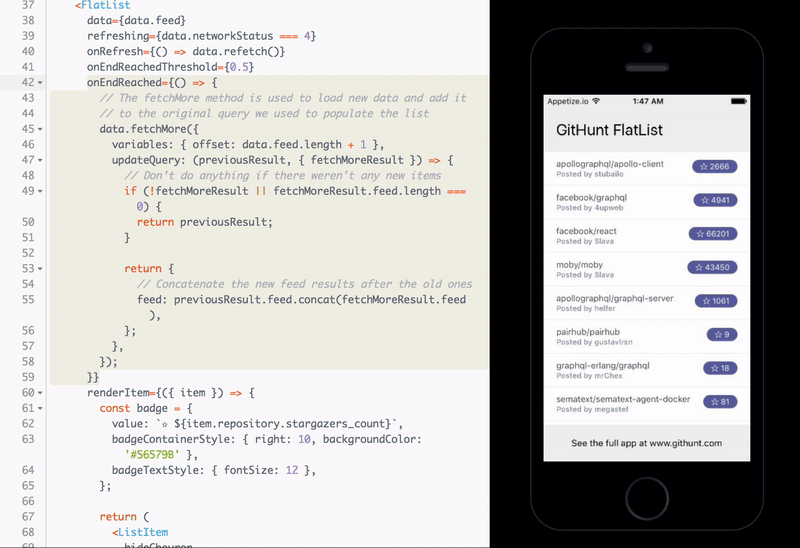This screenshot has height=548, width=800.
Task: Click badgeTextStyle on line 64
Action: click(x=156, y=470)
